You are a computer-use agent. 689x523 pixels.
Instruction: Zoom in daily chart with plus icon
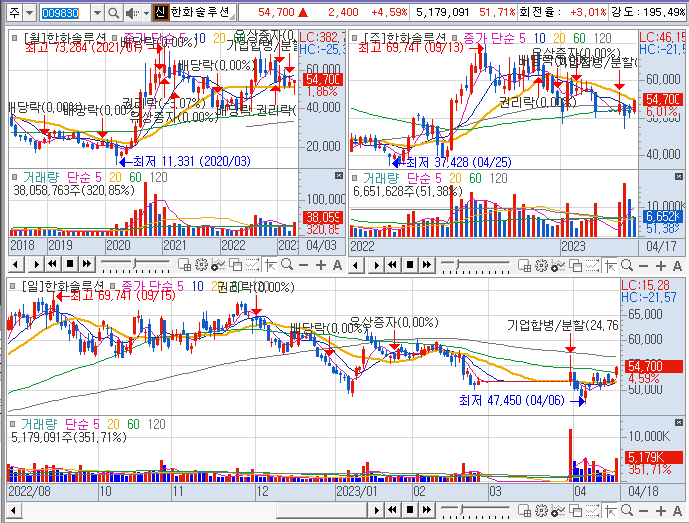coord(661,511)
